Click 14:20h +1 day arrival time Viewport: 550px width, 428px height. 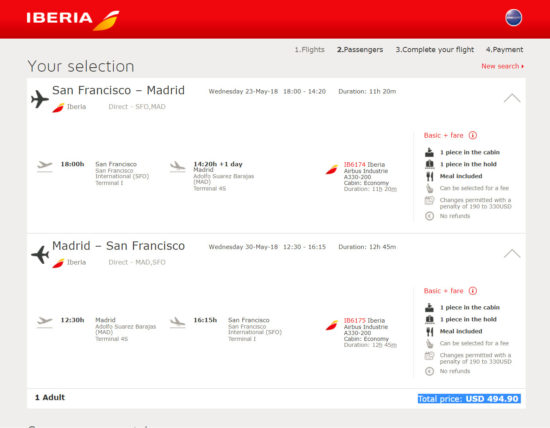pos(218,164)
